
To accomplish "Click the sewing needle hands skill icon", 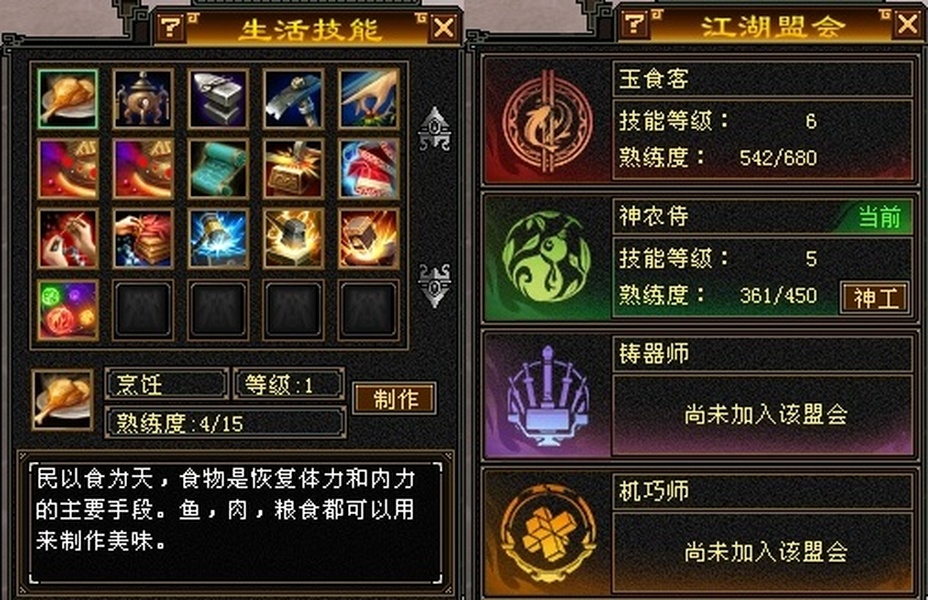I will coord(67,239).
